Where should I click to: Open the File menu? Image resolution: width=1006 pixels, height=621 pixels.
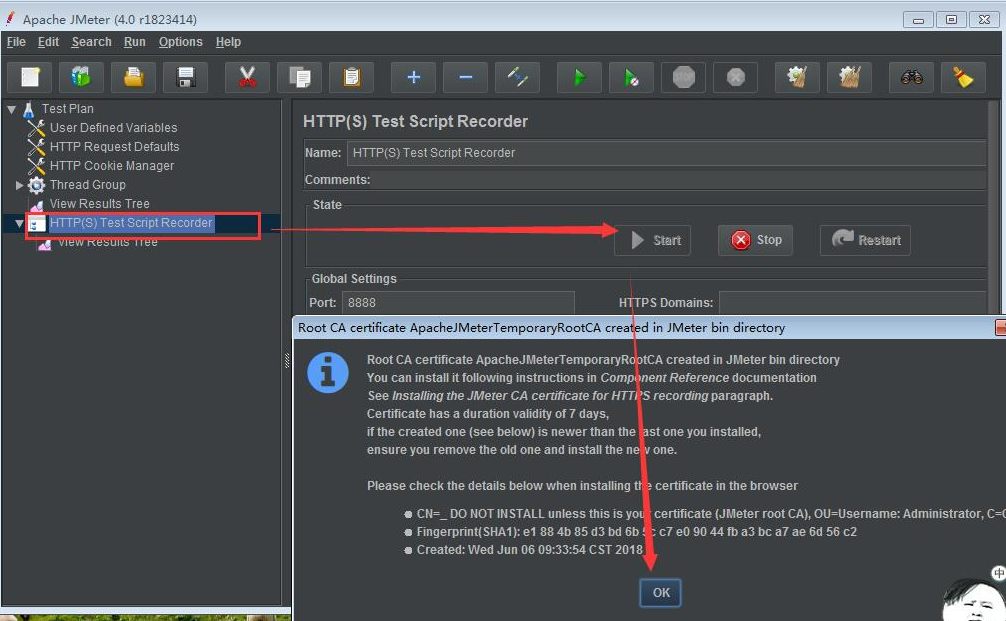coord(16,42)
